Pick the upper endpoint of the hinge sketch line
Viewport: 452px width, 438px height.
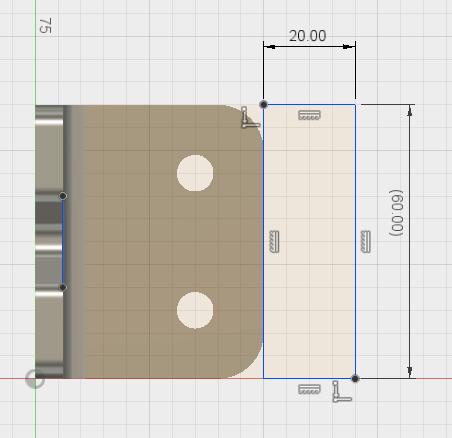(63, 196)
